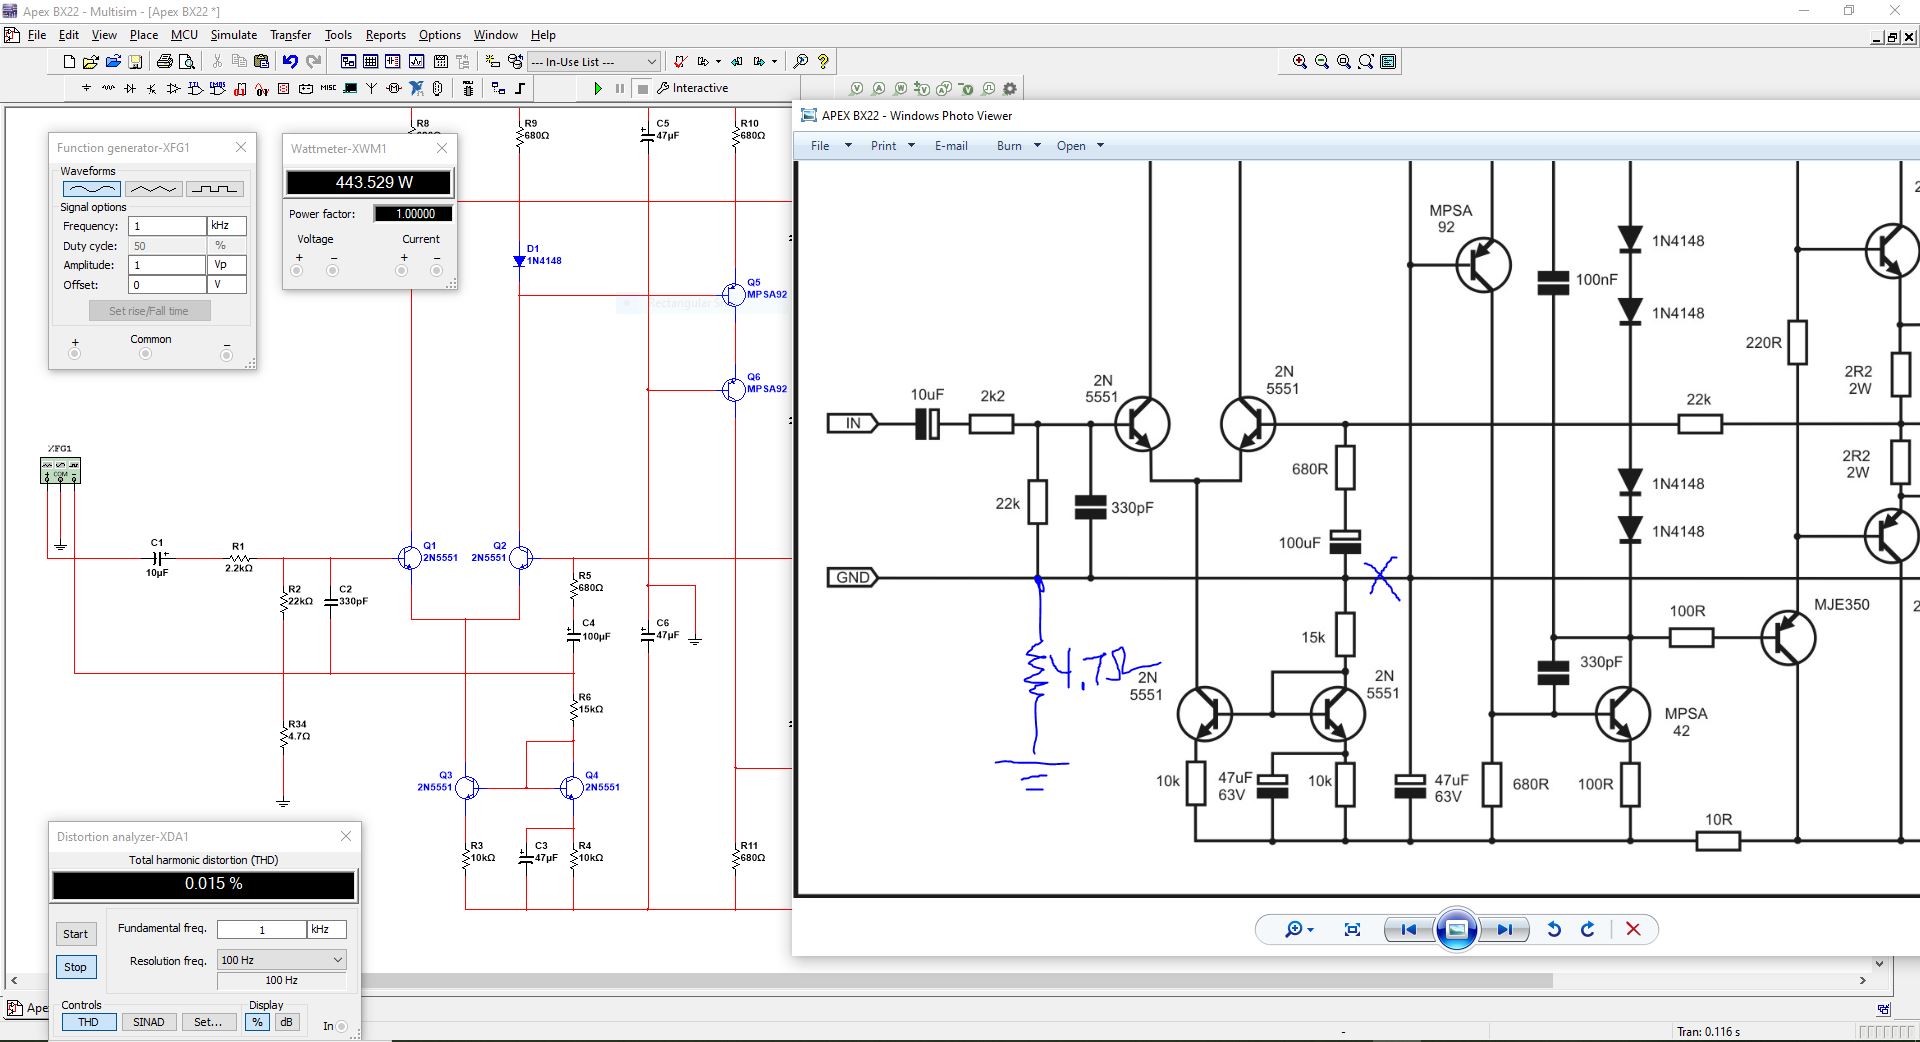Open the Reports menu
Screen dimensions: 1920x1042
[385, 35]
